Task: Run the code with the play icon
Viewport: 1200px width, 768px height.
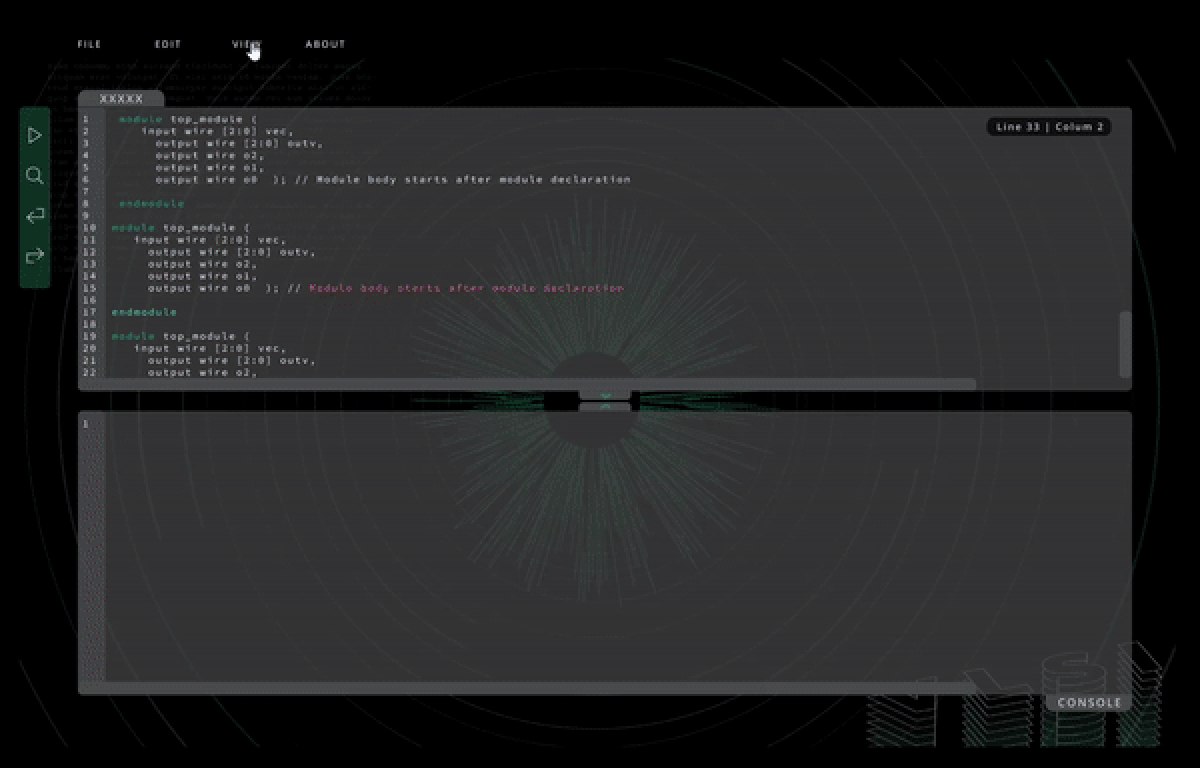Action: (x=34, y=135)
